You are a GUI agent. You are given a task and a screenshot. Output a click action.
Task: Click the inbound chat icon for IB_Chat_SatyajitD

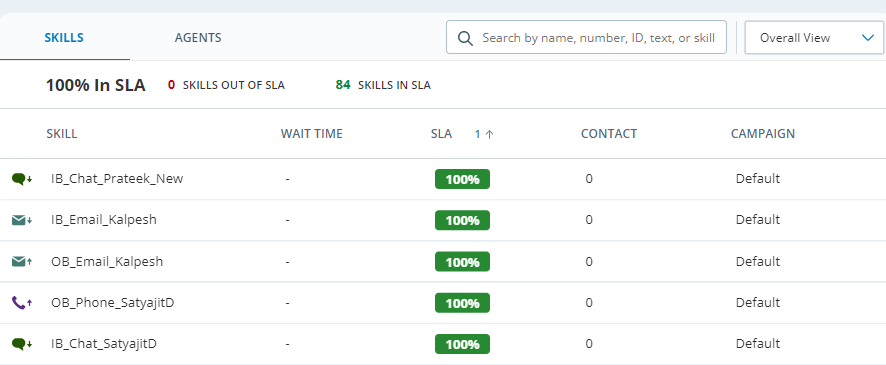[x=21, y=344]
